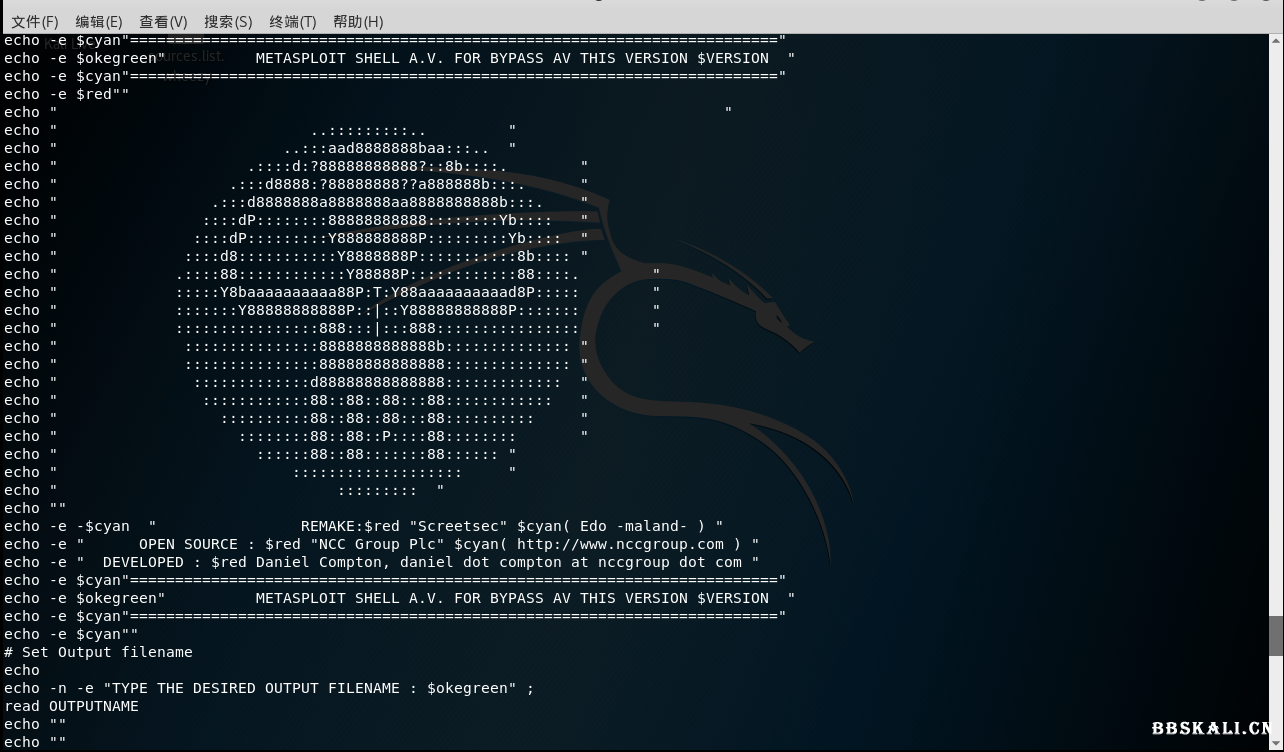The width and height of the screenshot is (1284, 752).
Task: Open the 查看(V) menu
Action: (163, 21)
